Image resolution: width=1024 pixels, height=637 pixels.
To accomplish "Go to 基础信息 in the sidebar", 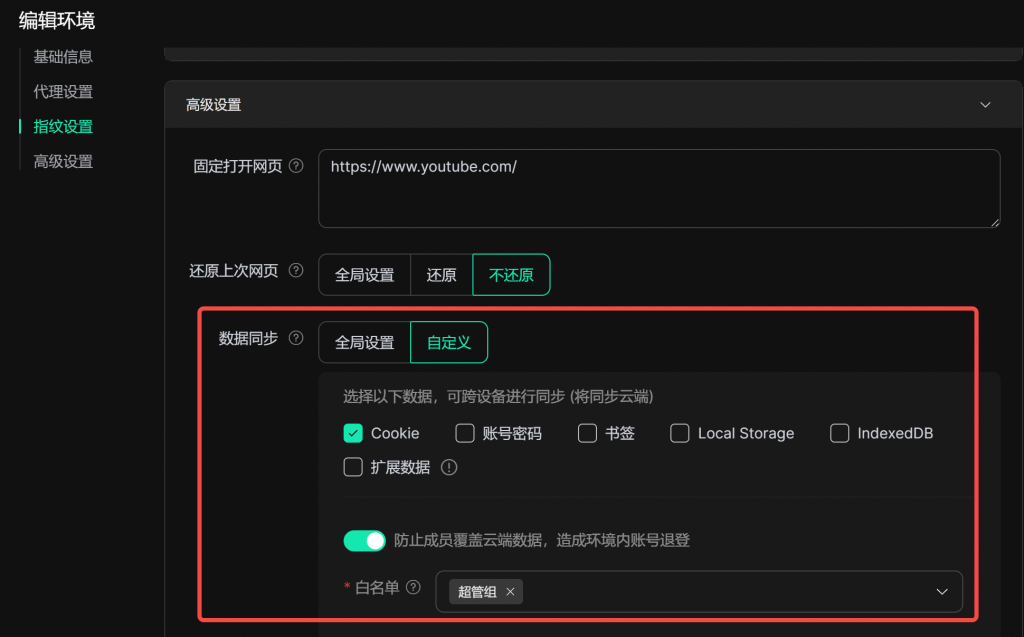I will pos(63,57).
